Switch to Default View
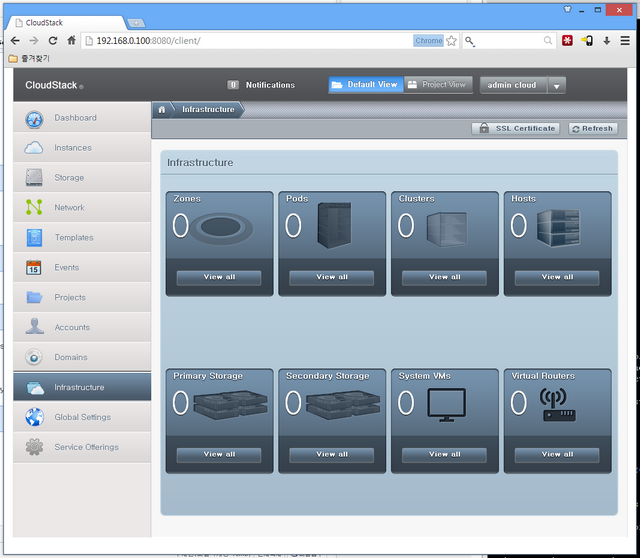This screenshot has height=558, width=640. pos(366,84)
